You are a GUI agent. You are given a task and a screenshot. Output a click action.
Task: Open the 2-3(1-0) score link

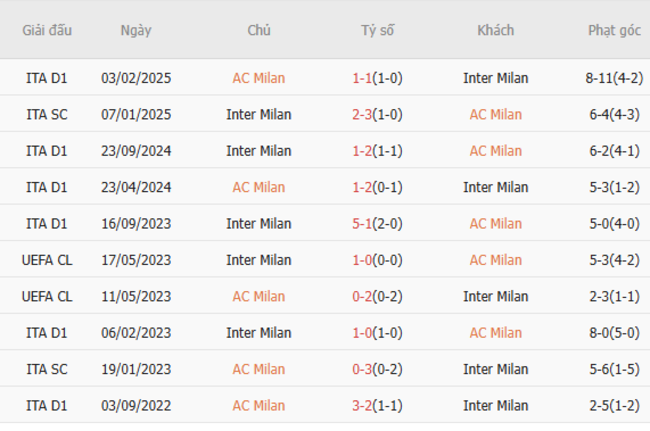pyautogui.click(x=377, y=114)
